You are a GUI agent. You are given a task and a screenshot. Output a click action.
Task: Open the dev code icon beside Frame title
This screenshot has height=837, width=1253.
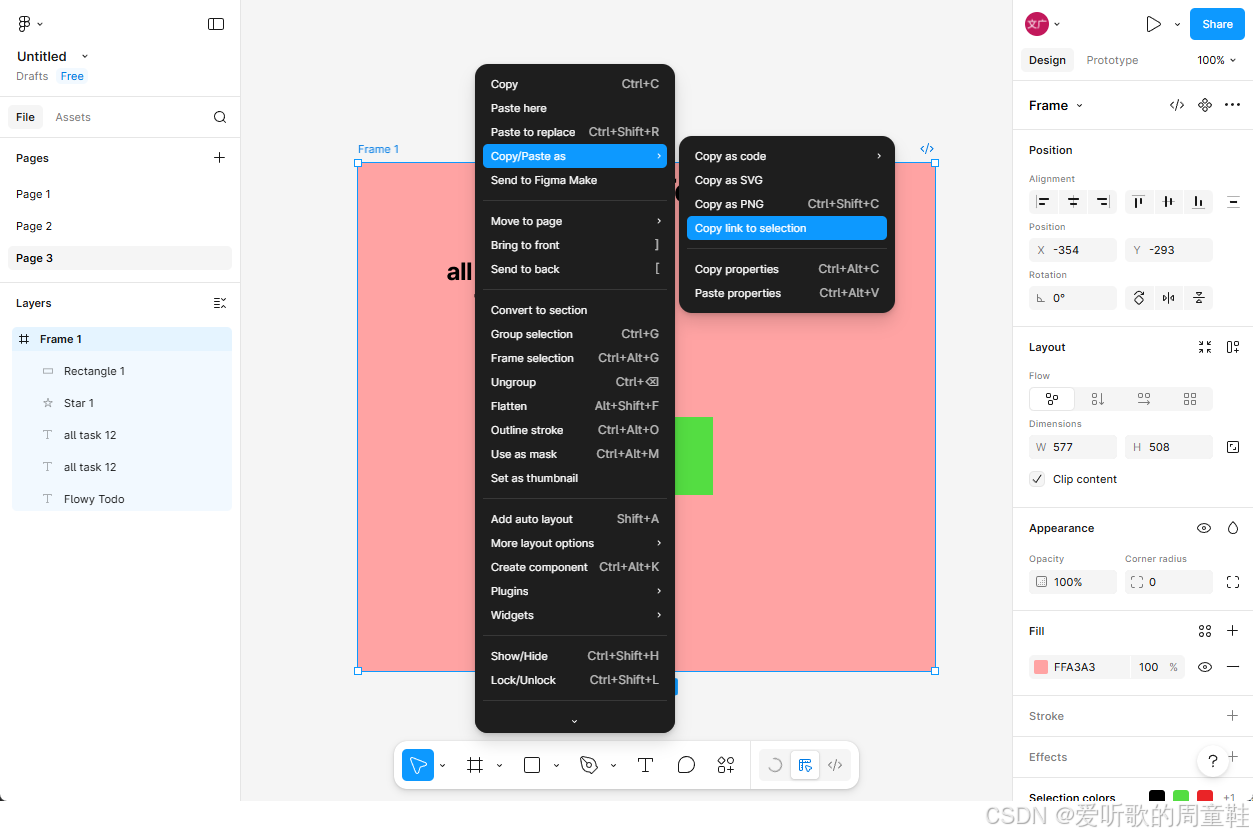pyautogui.click(x=1177, y=105)
